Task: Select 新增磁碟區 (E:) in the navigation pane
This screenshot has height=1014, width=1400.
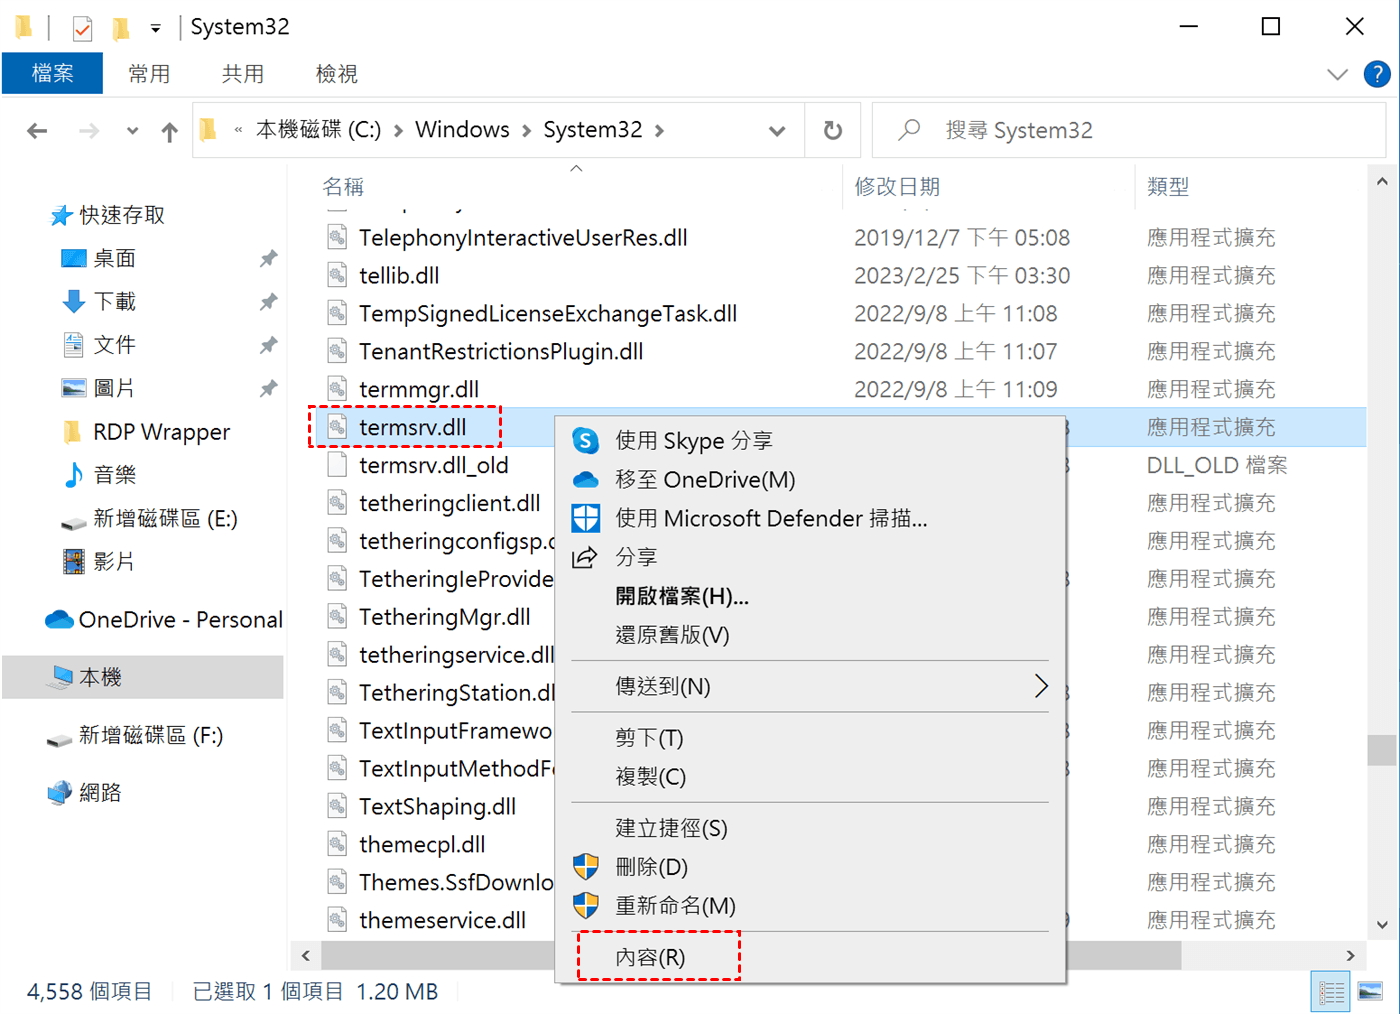Action: pyautogui.click(x=165, y=518)
